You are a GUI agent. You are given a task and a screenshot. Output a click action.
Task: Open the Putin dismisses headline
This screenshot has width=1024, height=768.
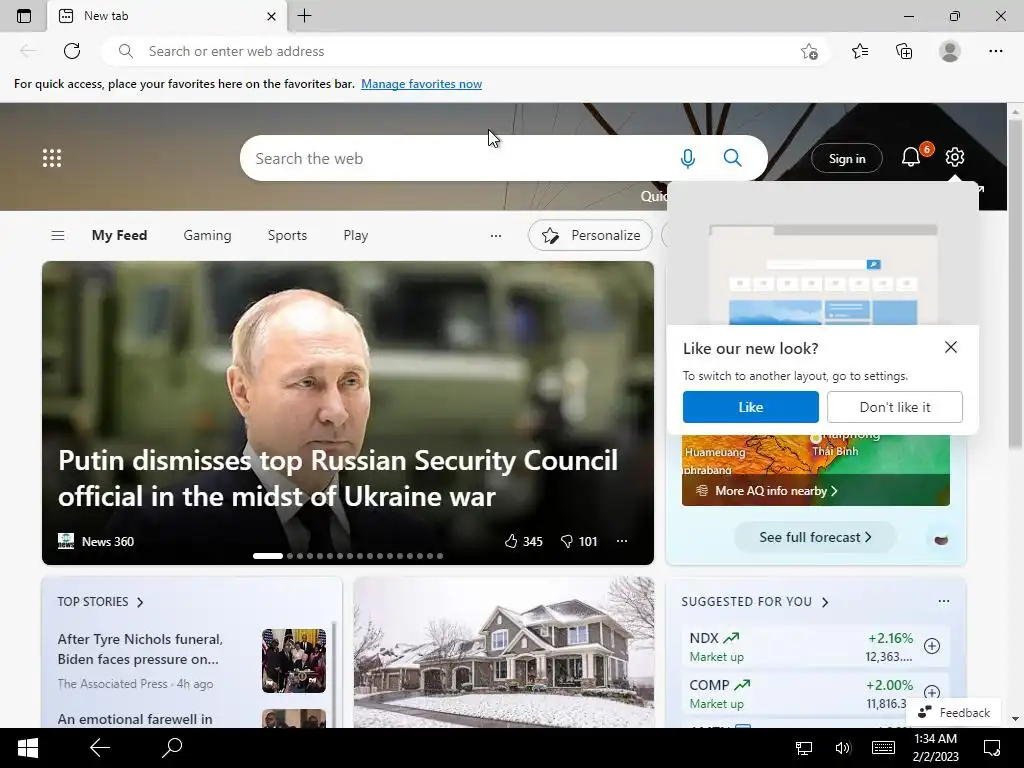click(x=338, y=478)
